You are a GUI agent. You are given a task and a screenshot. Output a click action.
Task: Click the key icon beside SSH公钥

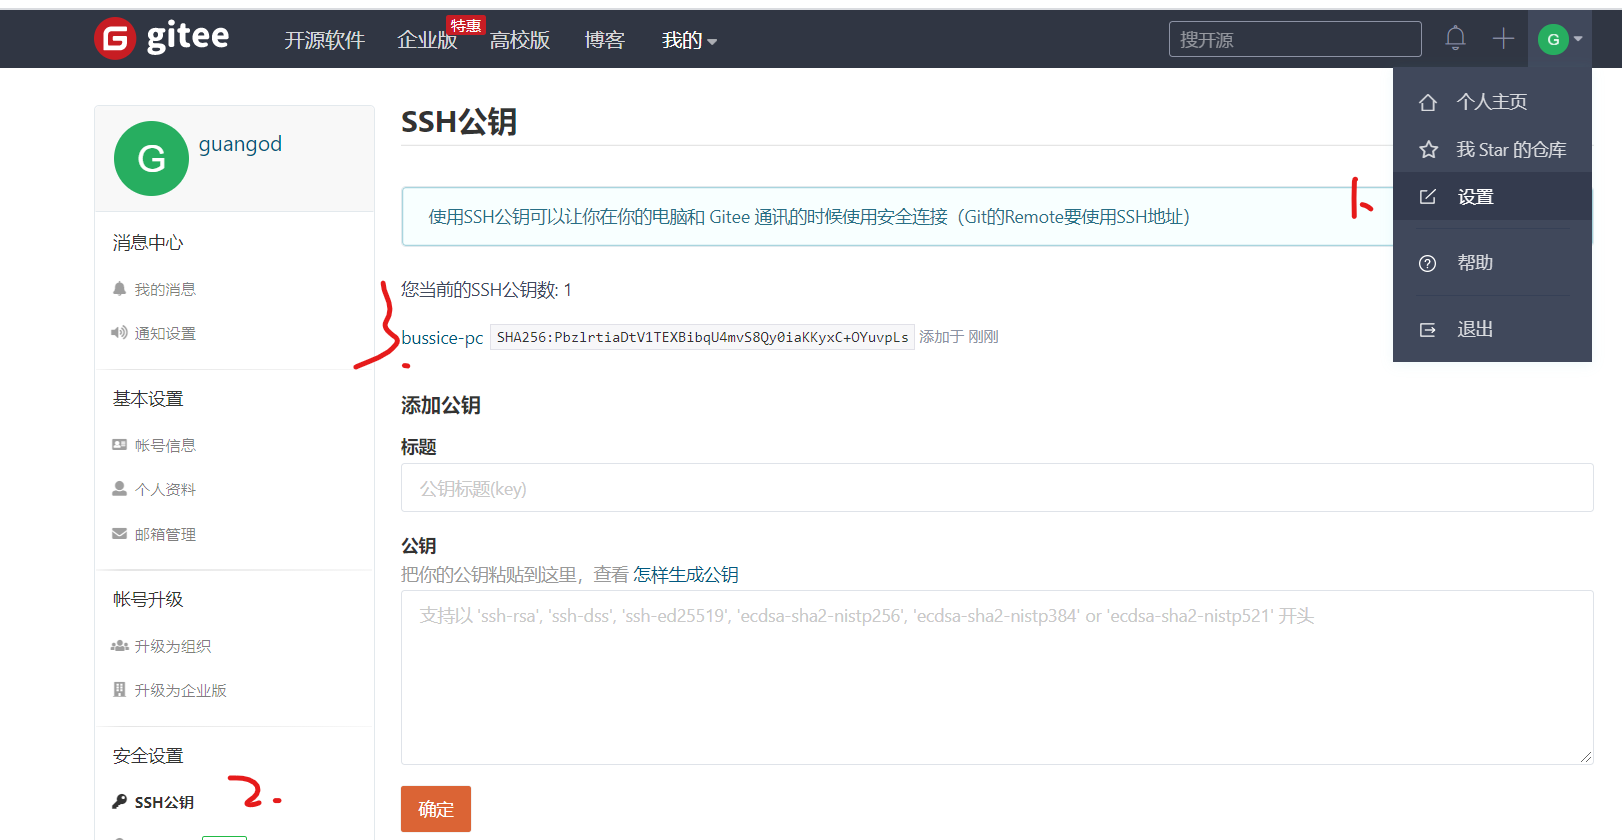coord(120,802)
